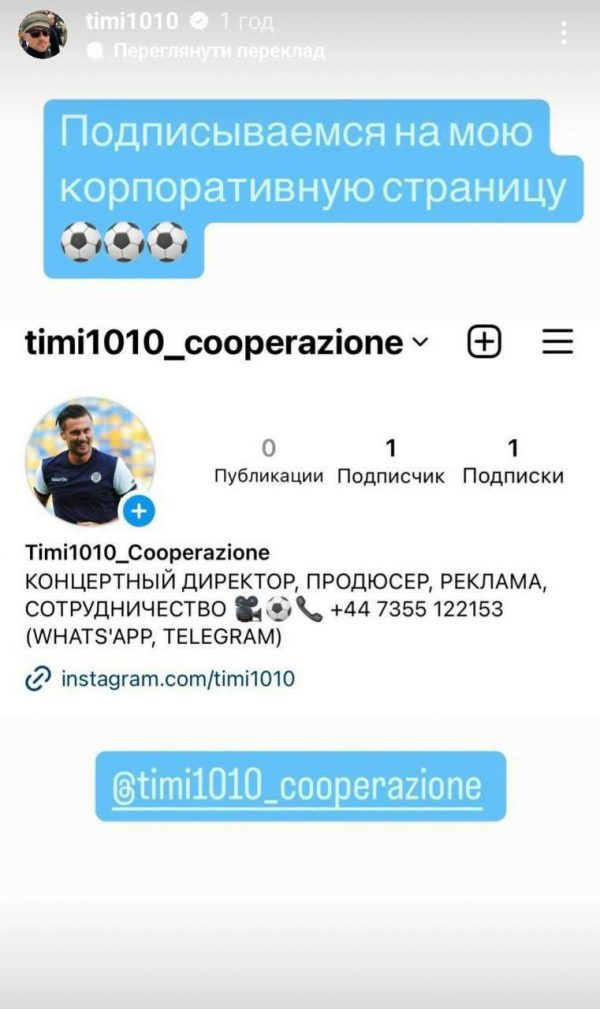Expand the timi1010_cooperazione account switcher chevron
This screenshot has height=1009, width=600.
[419, 342]
